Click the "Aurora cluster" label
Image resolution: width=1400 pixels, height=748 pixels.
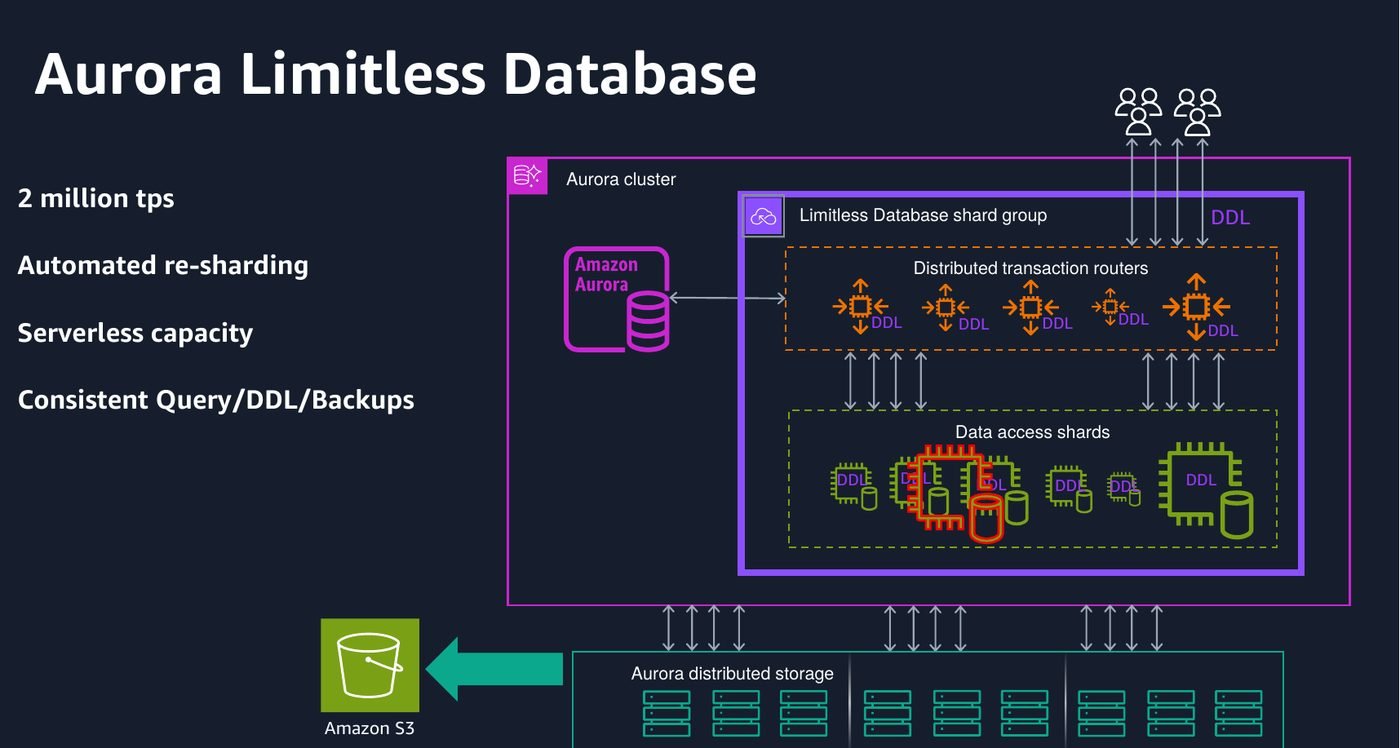tap(621, 180)
